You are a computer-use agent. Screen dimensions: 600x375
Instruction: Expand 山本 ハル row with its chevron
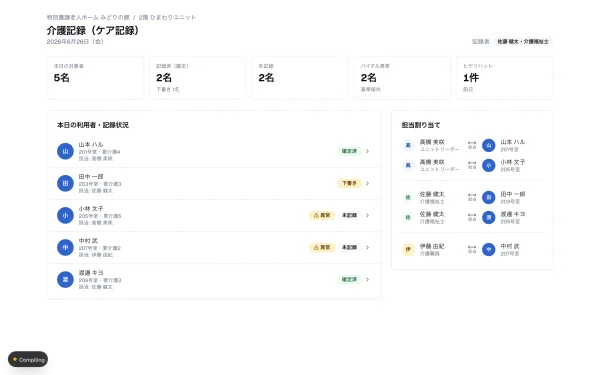point(367,151)
